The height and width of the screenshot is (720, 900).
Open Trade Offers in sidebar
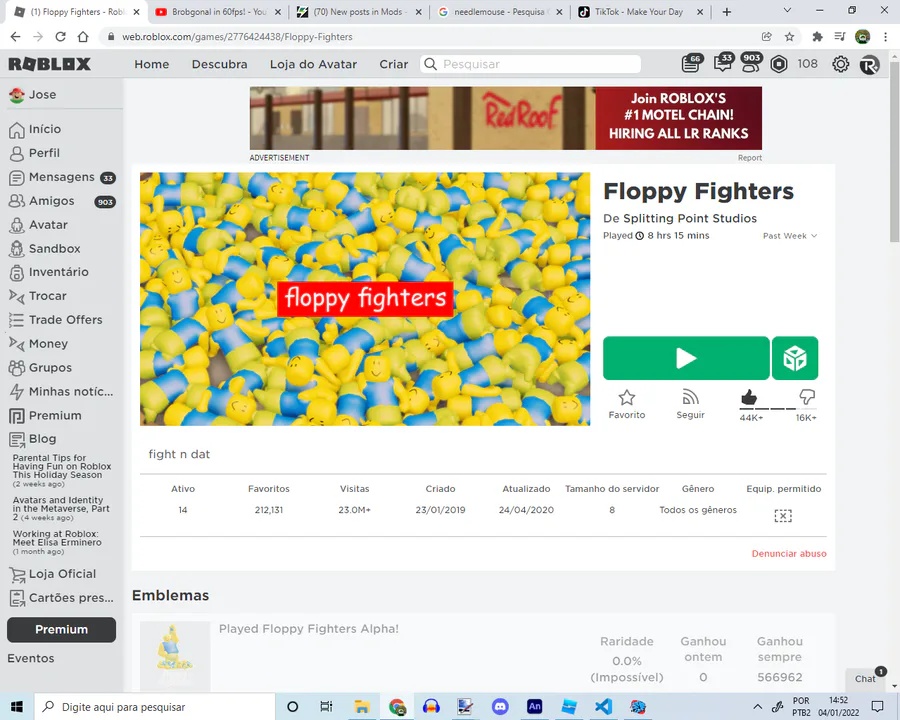point(56,320)
